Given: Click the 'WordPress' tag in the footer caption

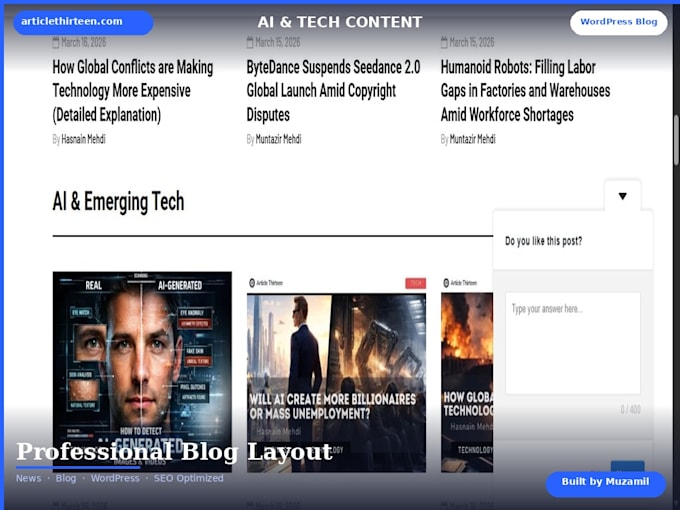Looking at the screenshot, I should point(115,478).
